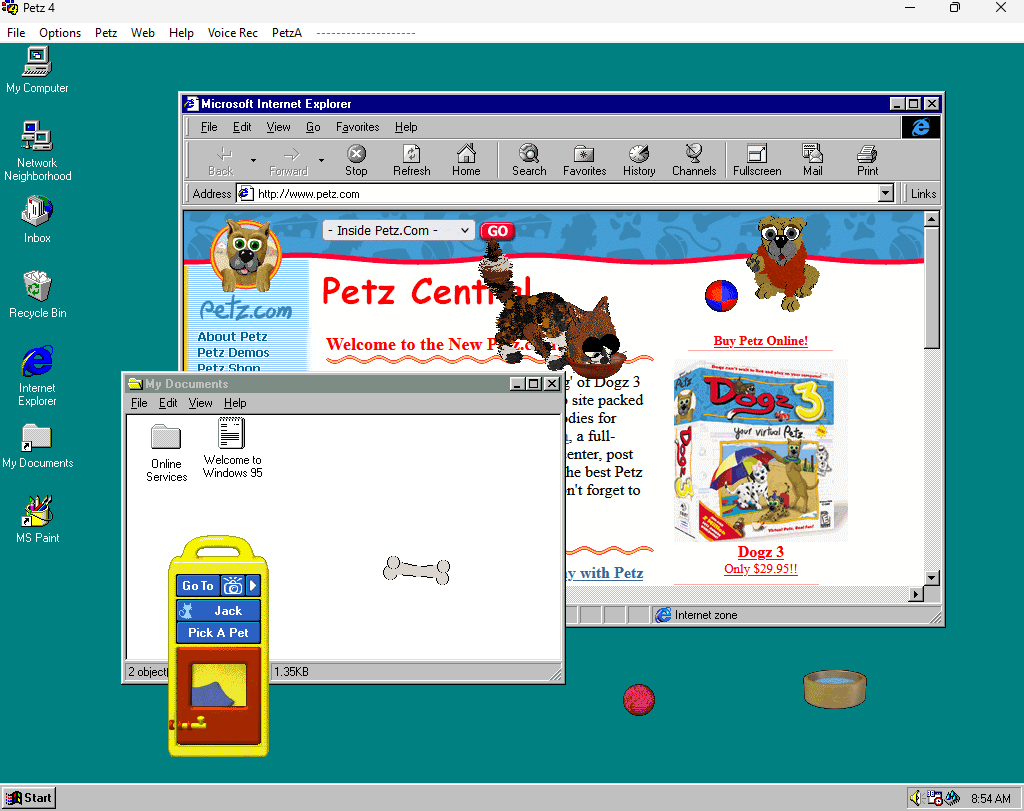Viewport: 1024px width, 811px height.
Task: Click the red GO button
Action: click(497, 231)
